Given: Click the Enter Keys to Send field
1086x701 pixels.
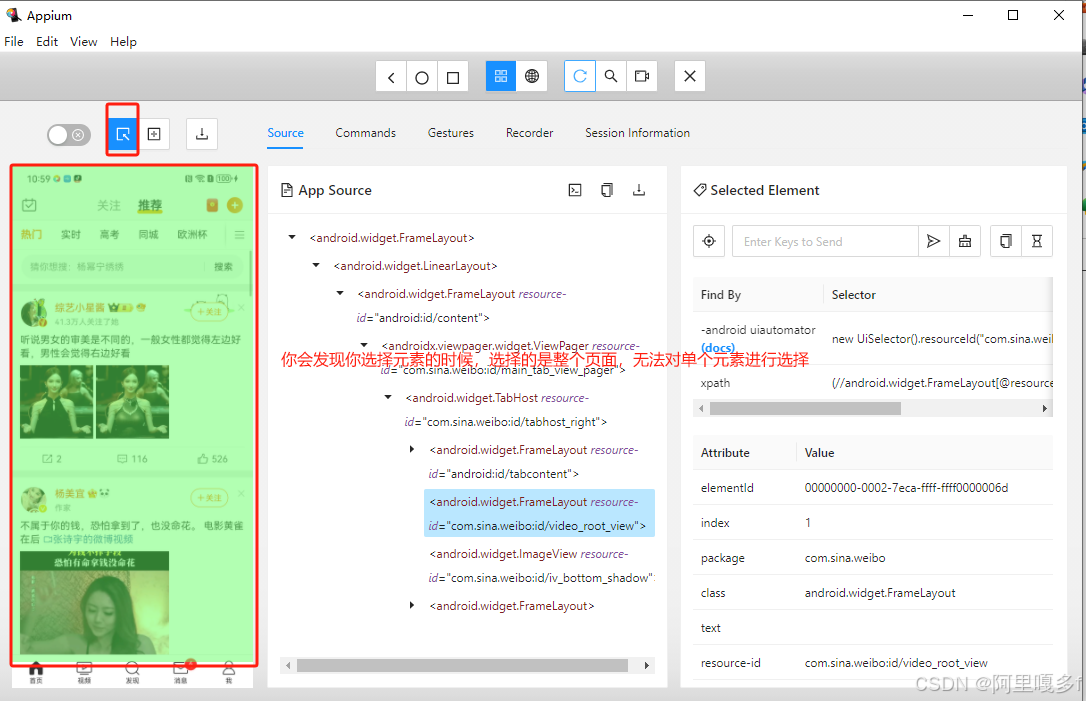Looking at the screenshot, I should (x=826, y=241).
